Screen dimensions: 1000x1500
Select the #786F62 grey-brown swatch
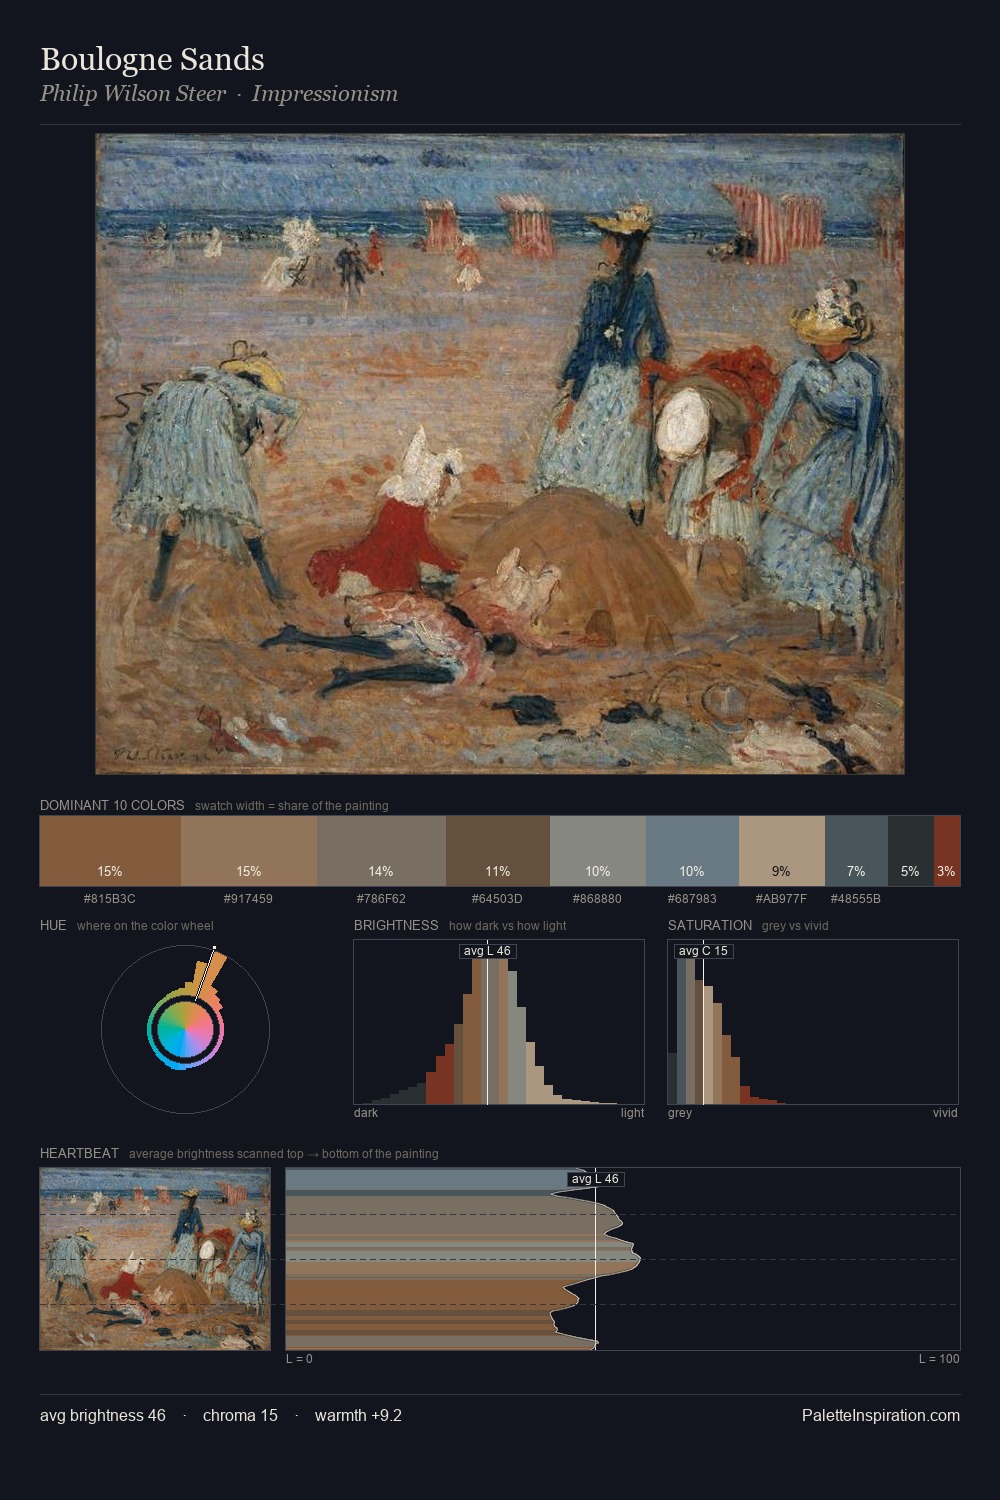tap(381, 851)
